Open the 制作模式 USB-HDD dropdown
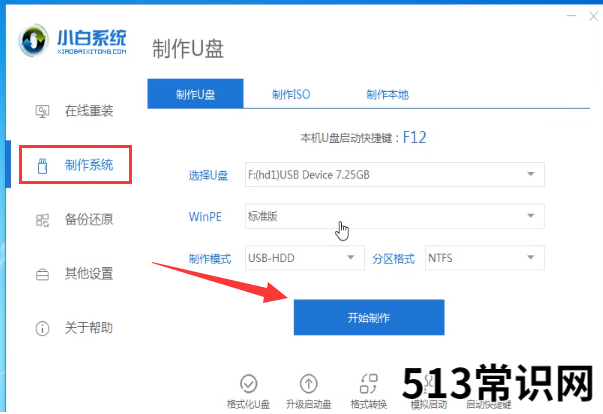Screen dimensions: 603x414 point(305,258)
